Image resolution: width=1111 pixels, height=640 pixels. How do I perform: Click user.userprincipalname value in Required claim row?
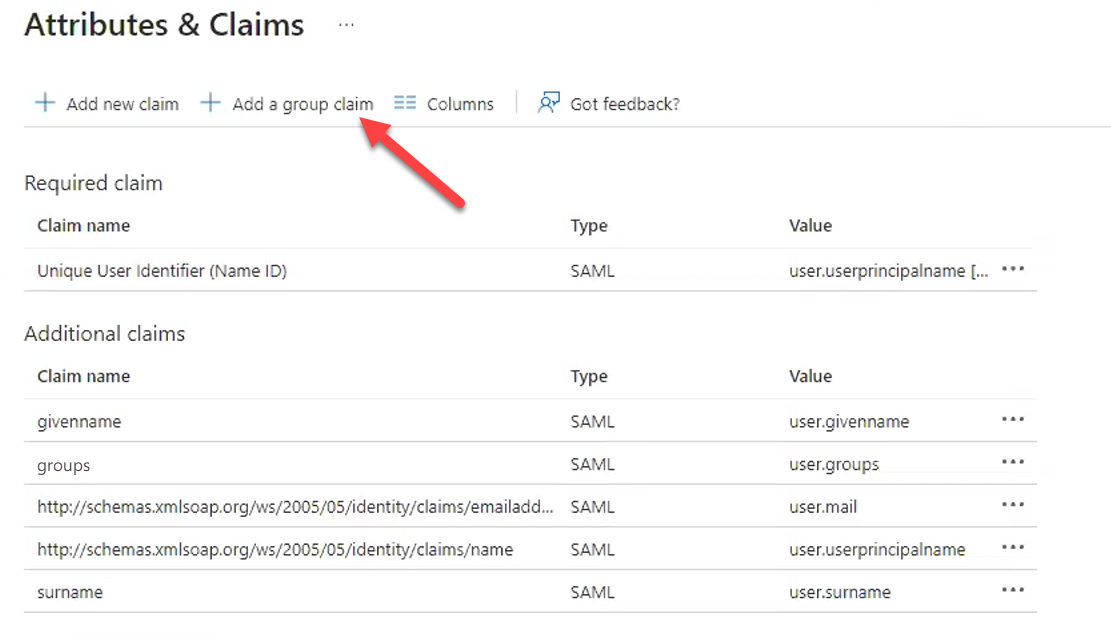[x=889, y=271]
